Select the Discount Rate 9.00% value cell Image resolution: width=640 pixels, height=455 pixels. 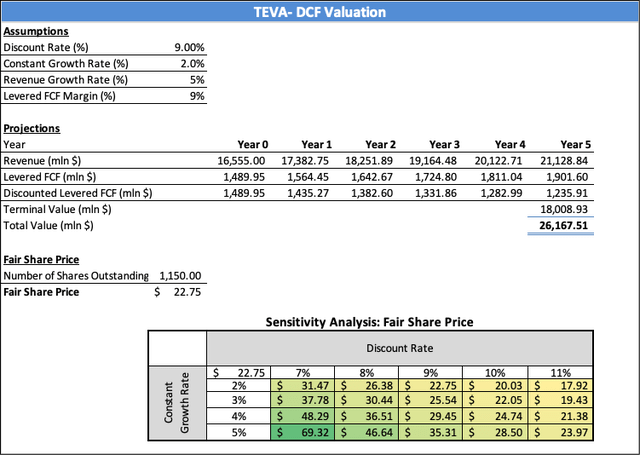pyautogui.click(x=187, y=48)
